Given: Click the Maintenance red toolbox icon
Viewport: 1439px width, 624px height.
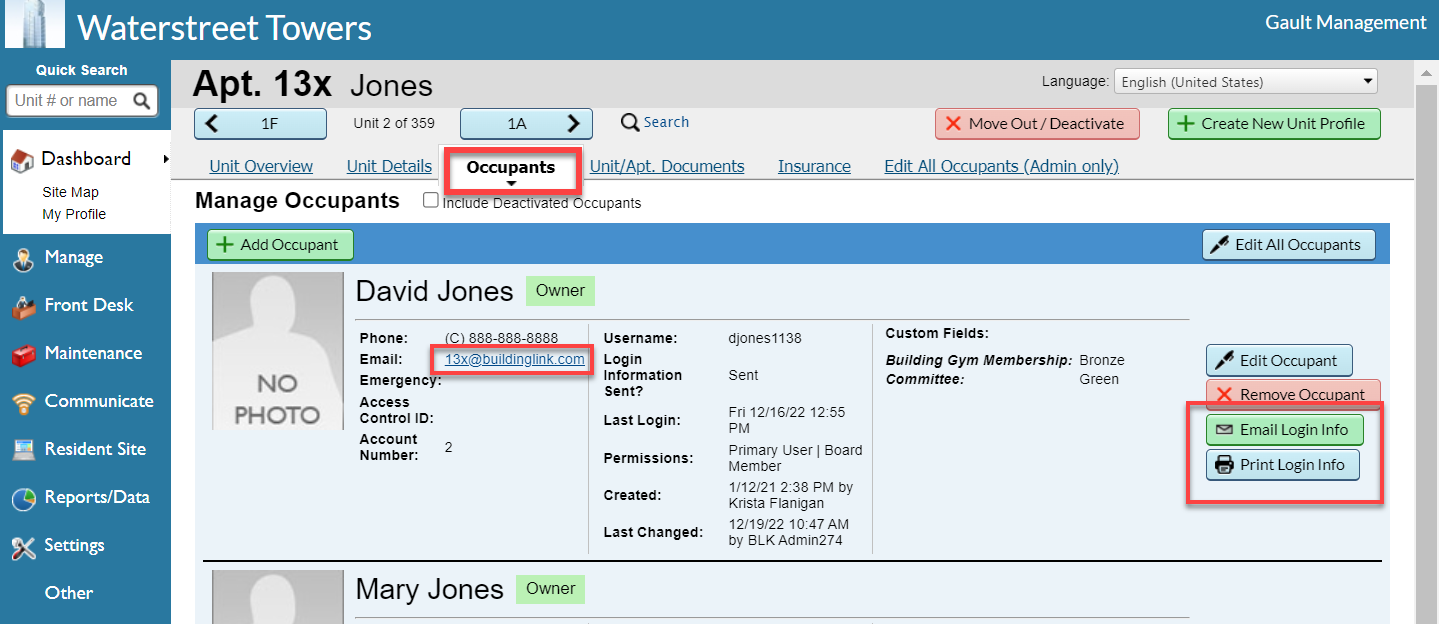Looking at the screenshot, I should coord(23,355).
